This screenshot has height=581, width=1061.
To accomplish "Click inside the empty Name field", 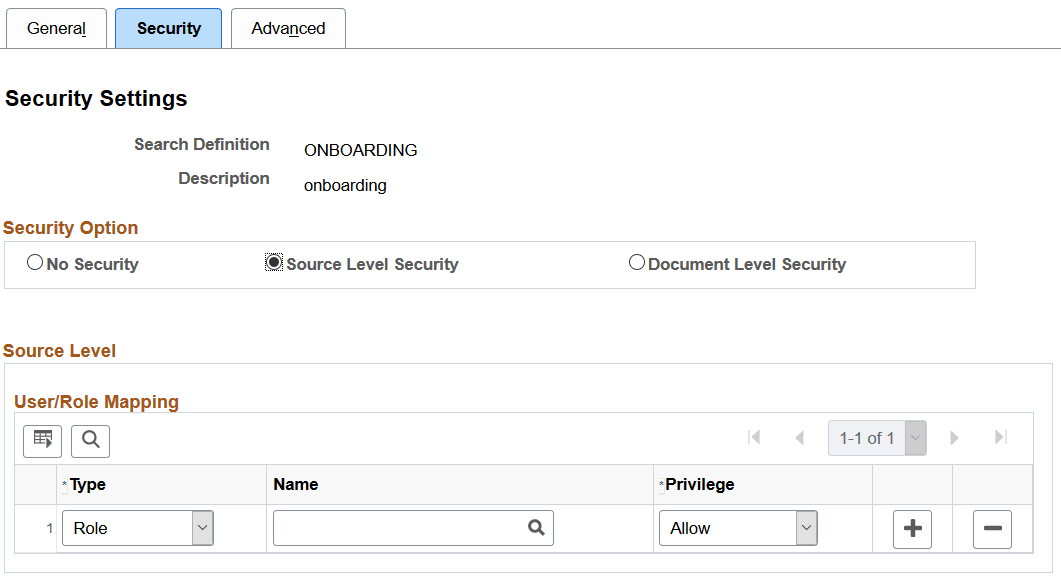I will (400, 528).
